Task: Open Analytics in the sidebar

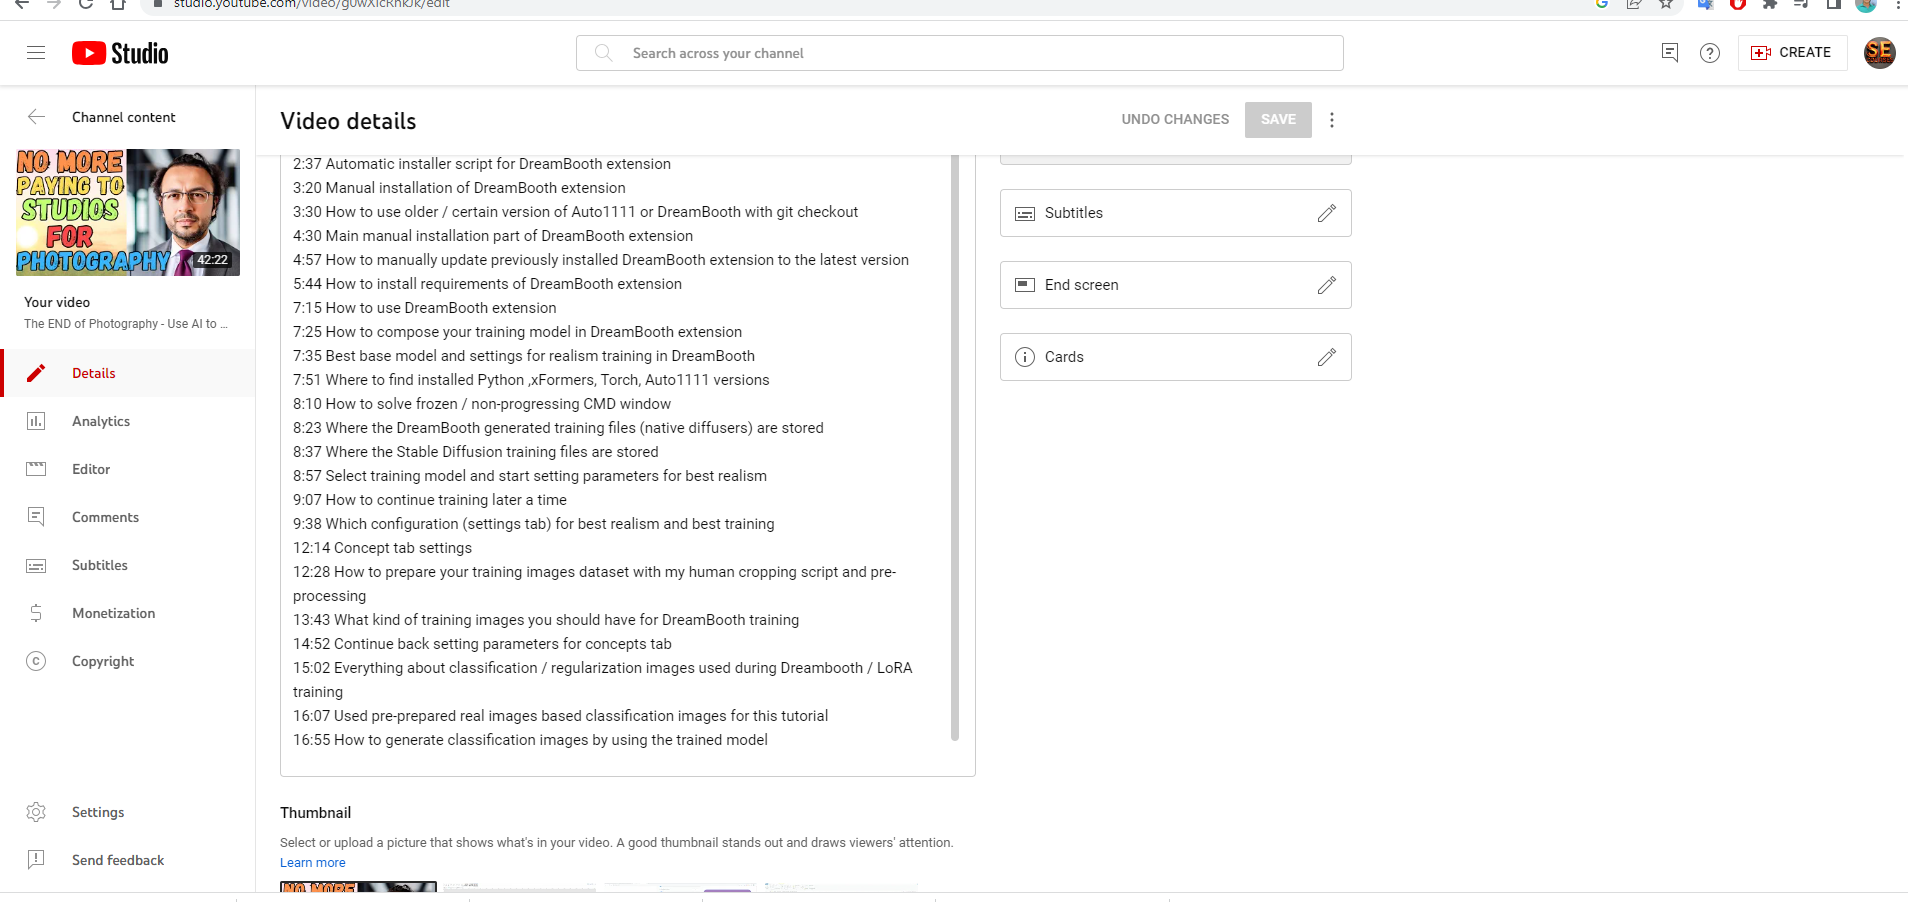Action: click(101, 421)
